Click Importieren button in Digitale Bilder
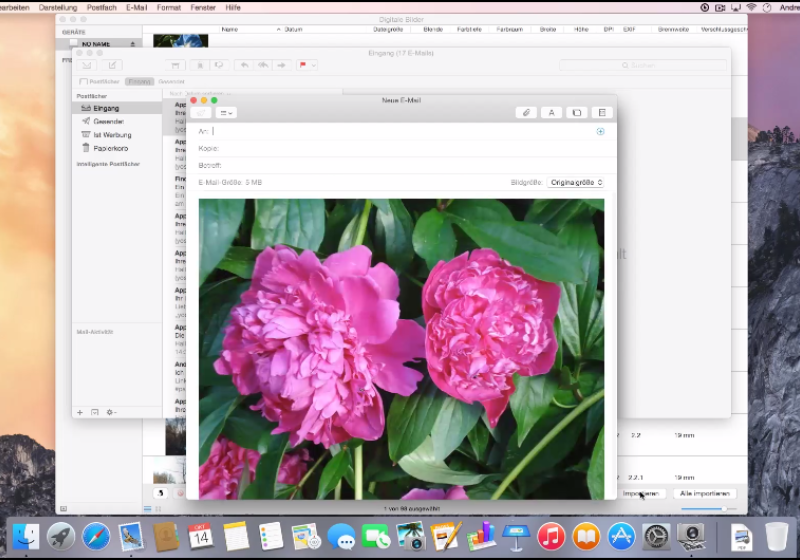The image size is (800, 560). click(x=641, y=494)
